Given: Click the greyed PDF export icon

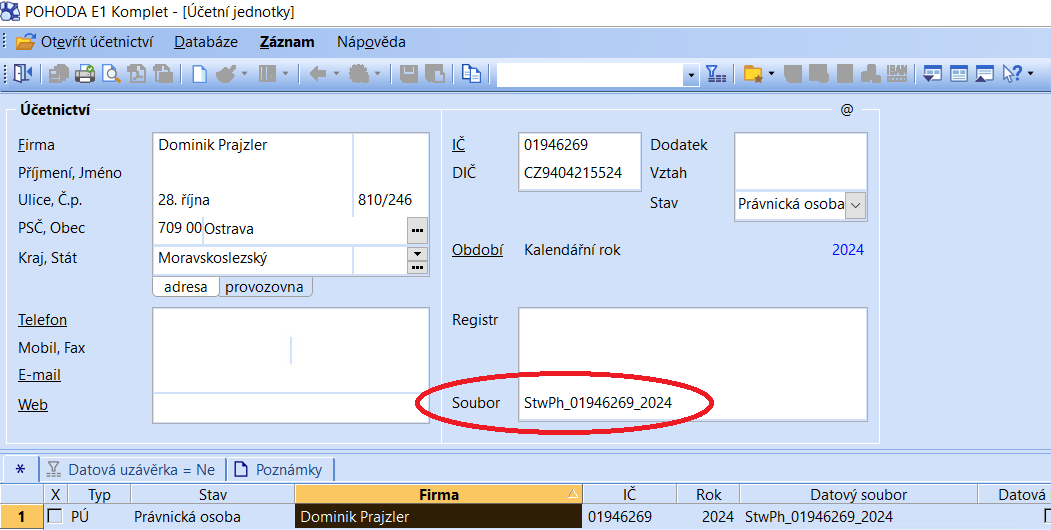Looking at the screenshot, I should click(x=137, y=73).
